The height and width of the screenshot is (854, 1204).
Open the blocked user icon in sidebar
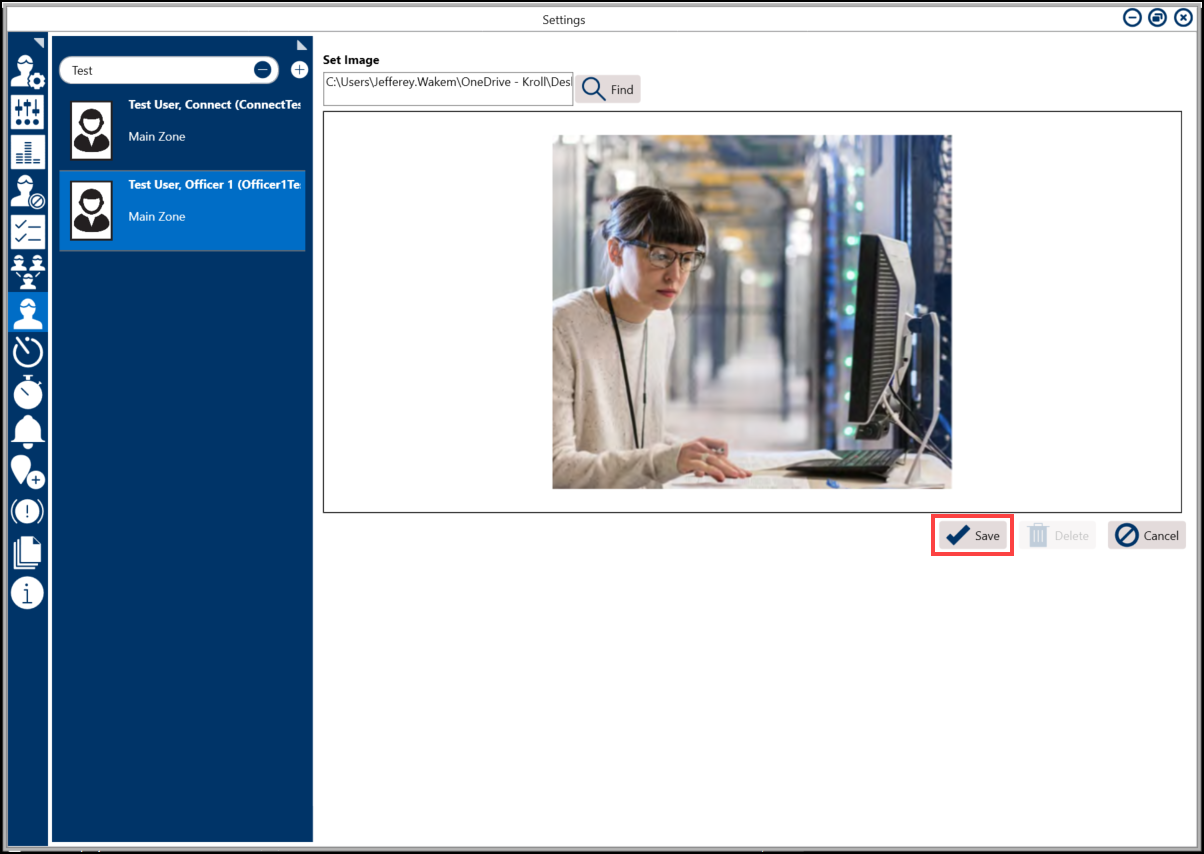point(27,192)
